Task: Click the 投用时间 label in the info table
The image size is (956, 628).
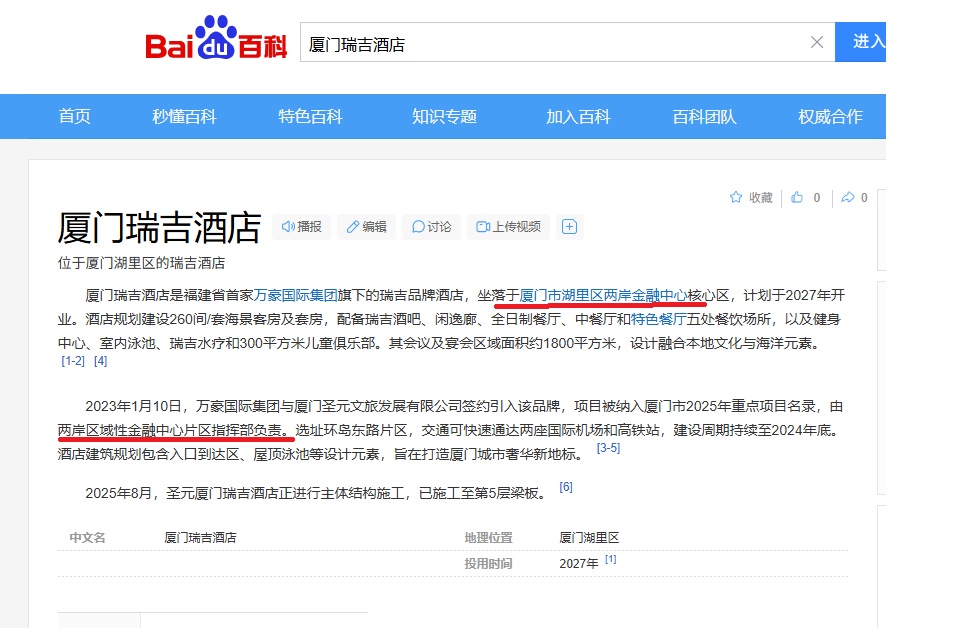Action: click(x=488, y=563)
